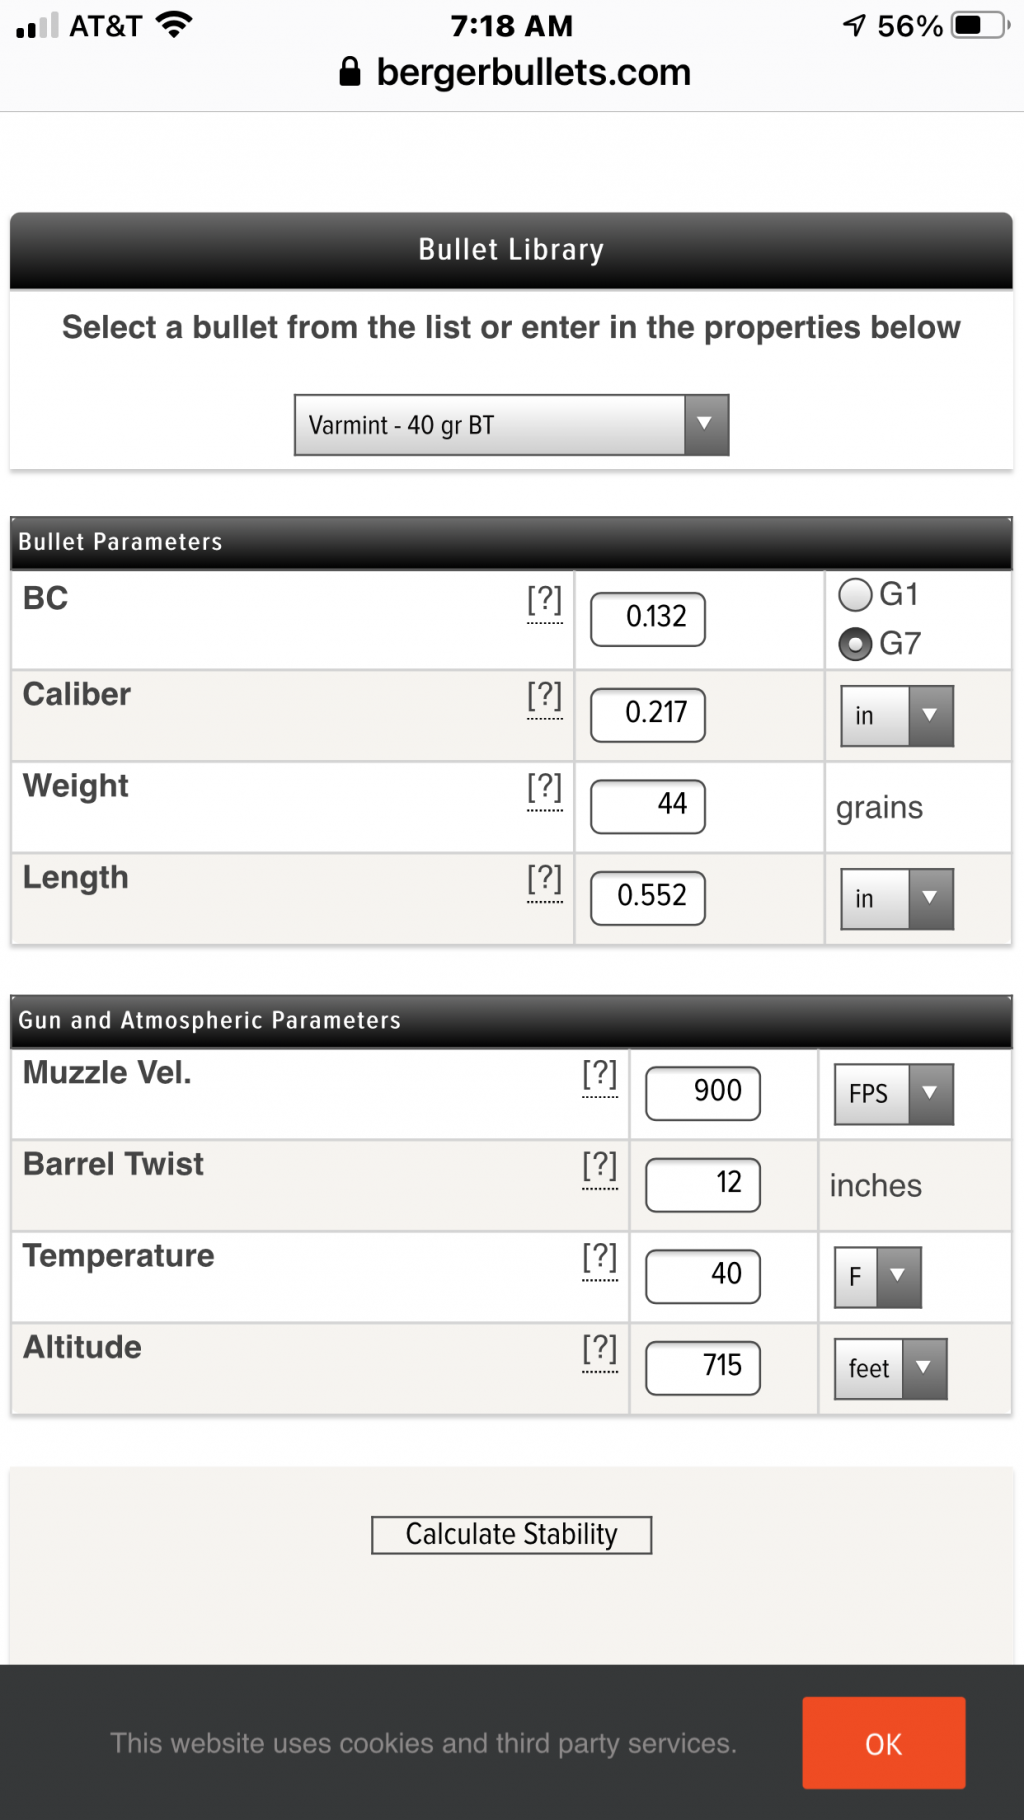Open the Altitude help tooltip [?]
The height and width of the screenshot is (1820, 1024).
(x=600, y=1350)
